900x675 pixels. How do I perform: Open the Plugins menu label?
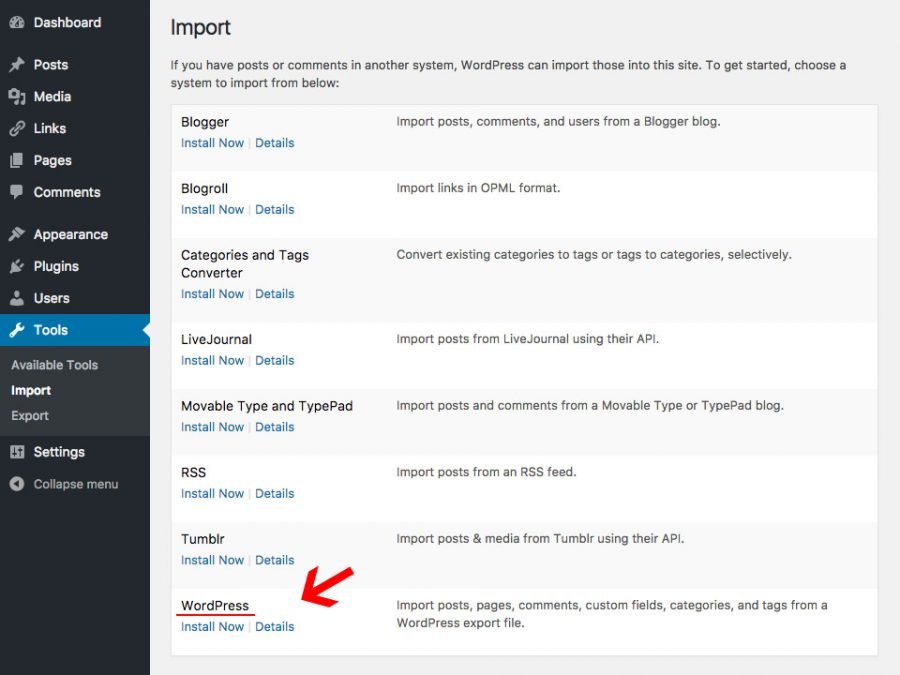click(x=56, y=266)
